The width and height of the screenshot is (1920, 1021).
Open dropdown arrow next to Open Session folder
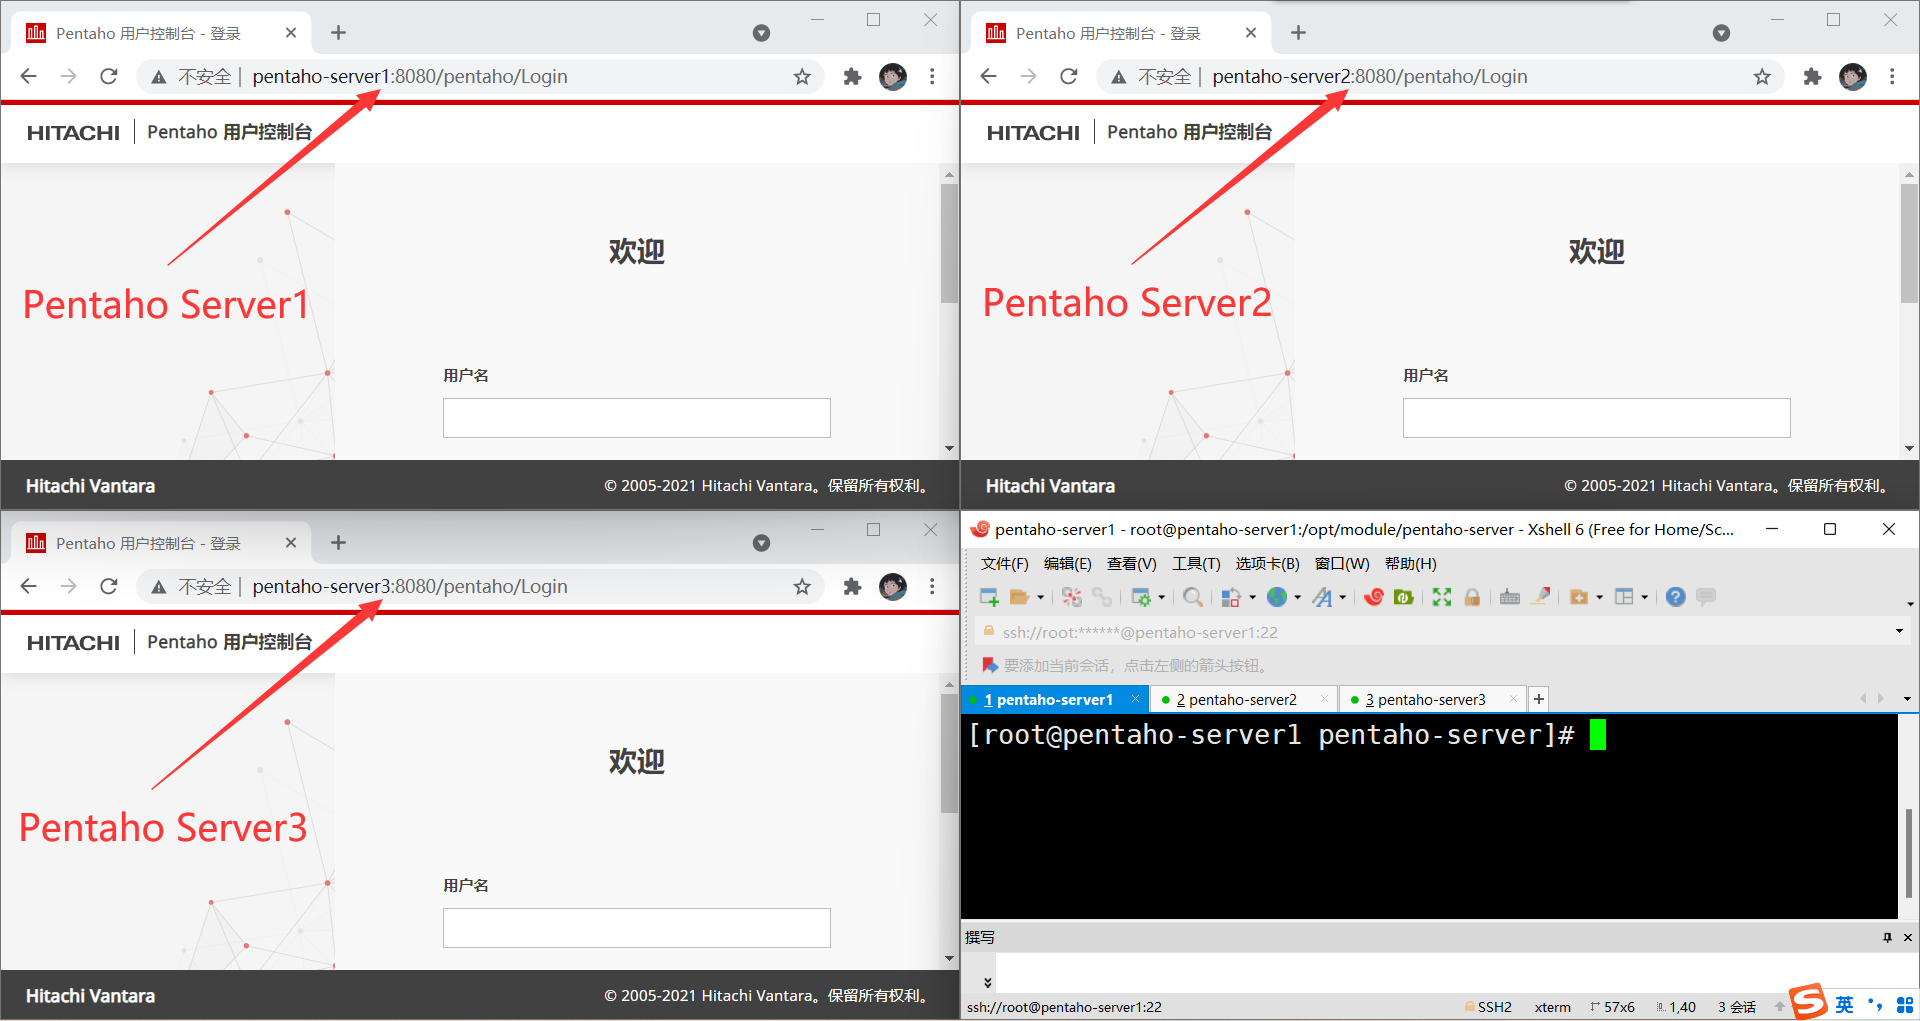[x=1041, y=598]
